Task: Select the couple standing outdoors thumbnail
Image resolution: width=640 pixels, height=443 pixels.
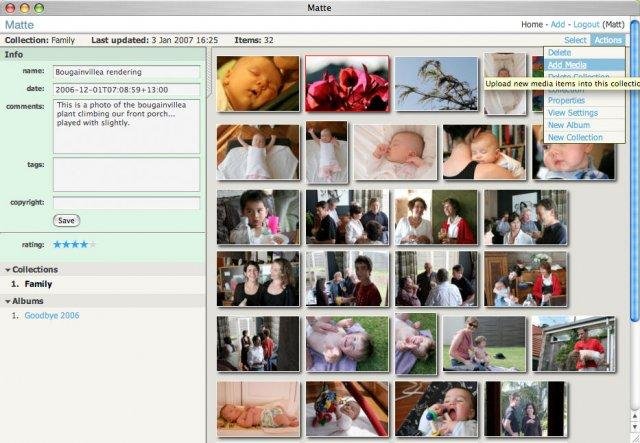Action: 525,409
